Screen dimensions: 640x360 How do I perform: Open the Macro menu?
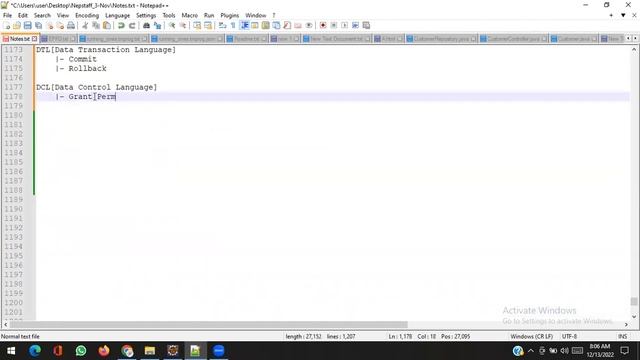(x=189, y=16)
